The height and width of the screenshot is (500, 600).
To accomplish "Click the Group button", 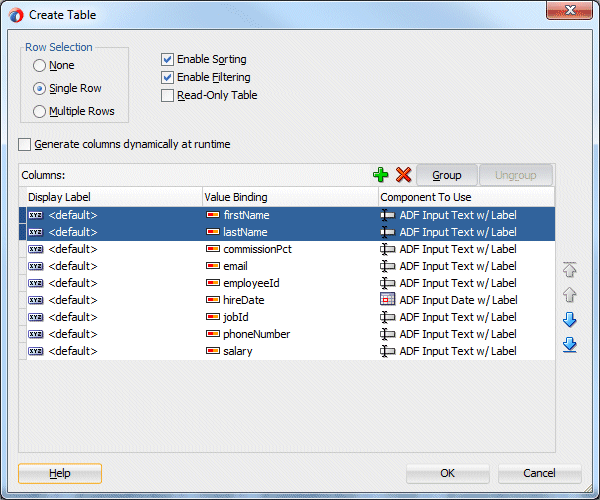I will (447, 175).
